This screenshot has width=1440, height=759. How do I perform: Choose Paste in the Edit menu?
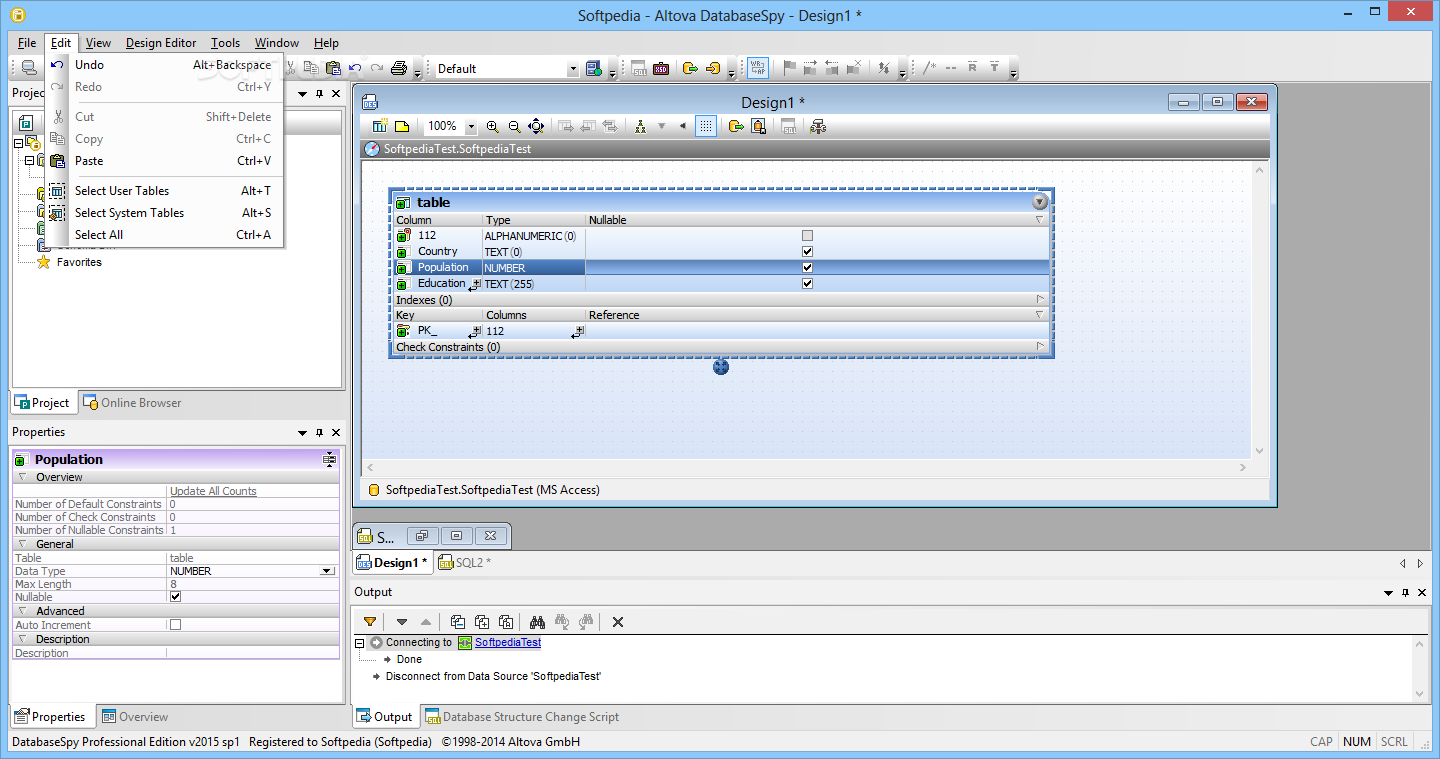click(x=165, y=161)
